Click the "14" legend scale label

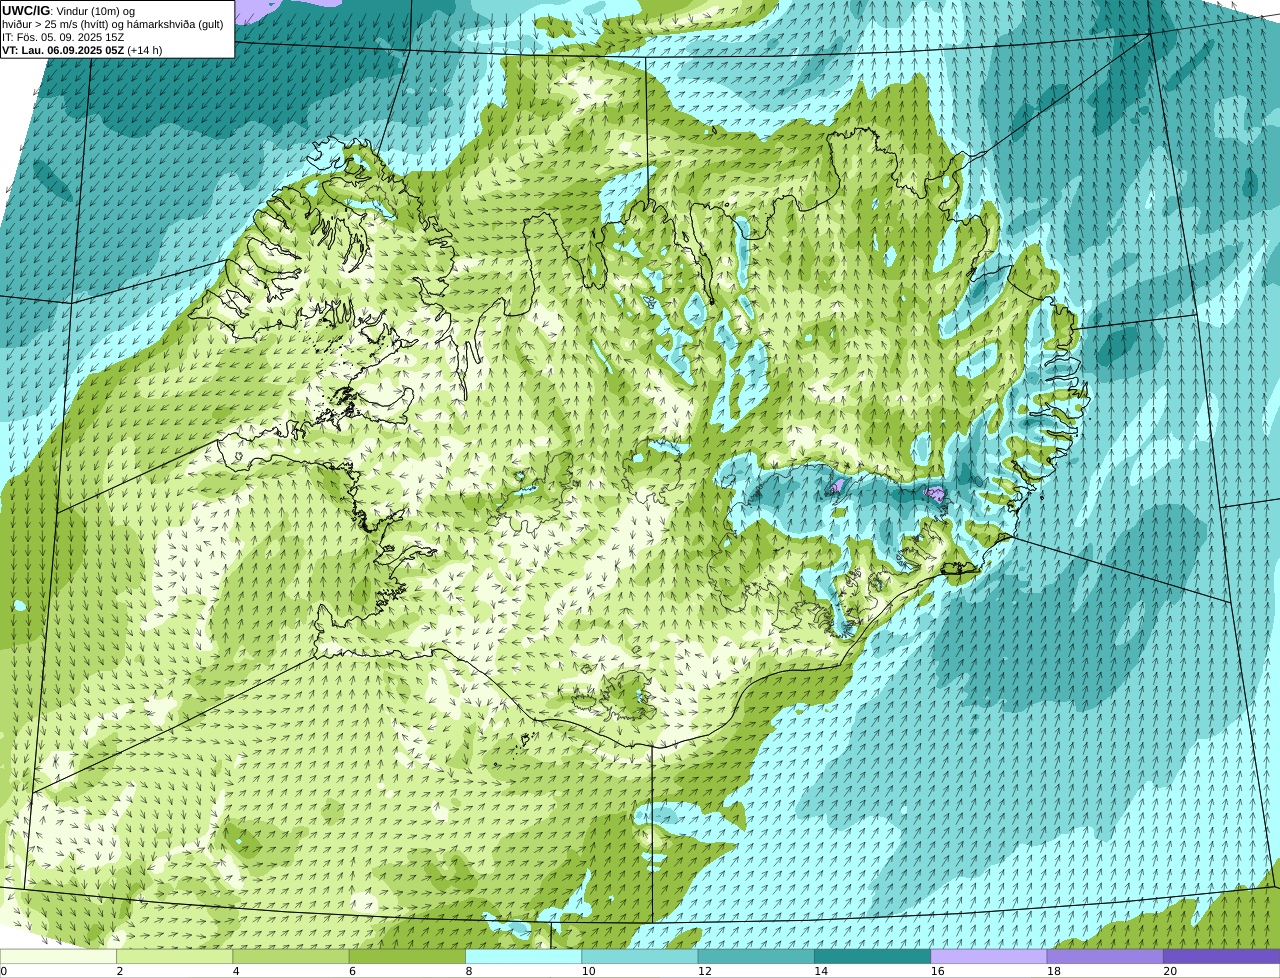(x=821, y=971)
